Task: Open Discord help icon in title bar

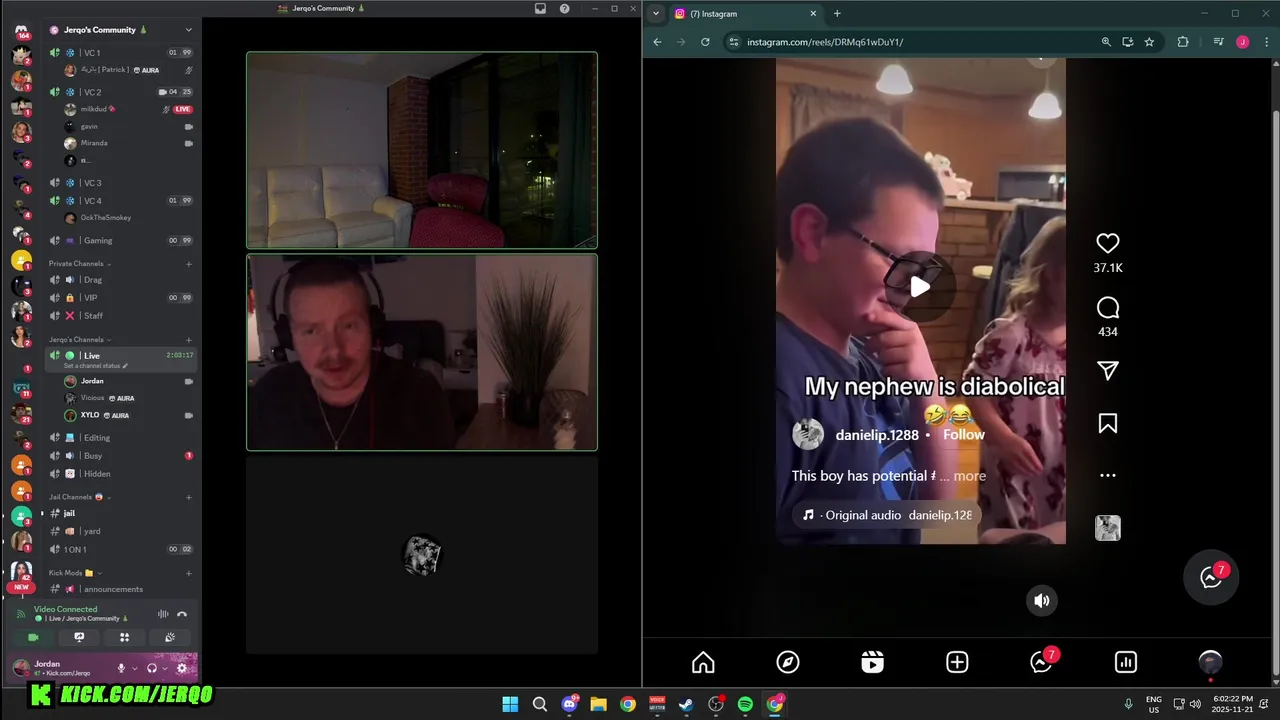Action: [565, 8]
